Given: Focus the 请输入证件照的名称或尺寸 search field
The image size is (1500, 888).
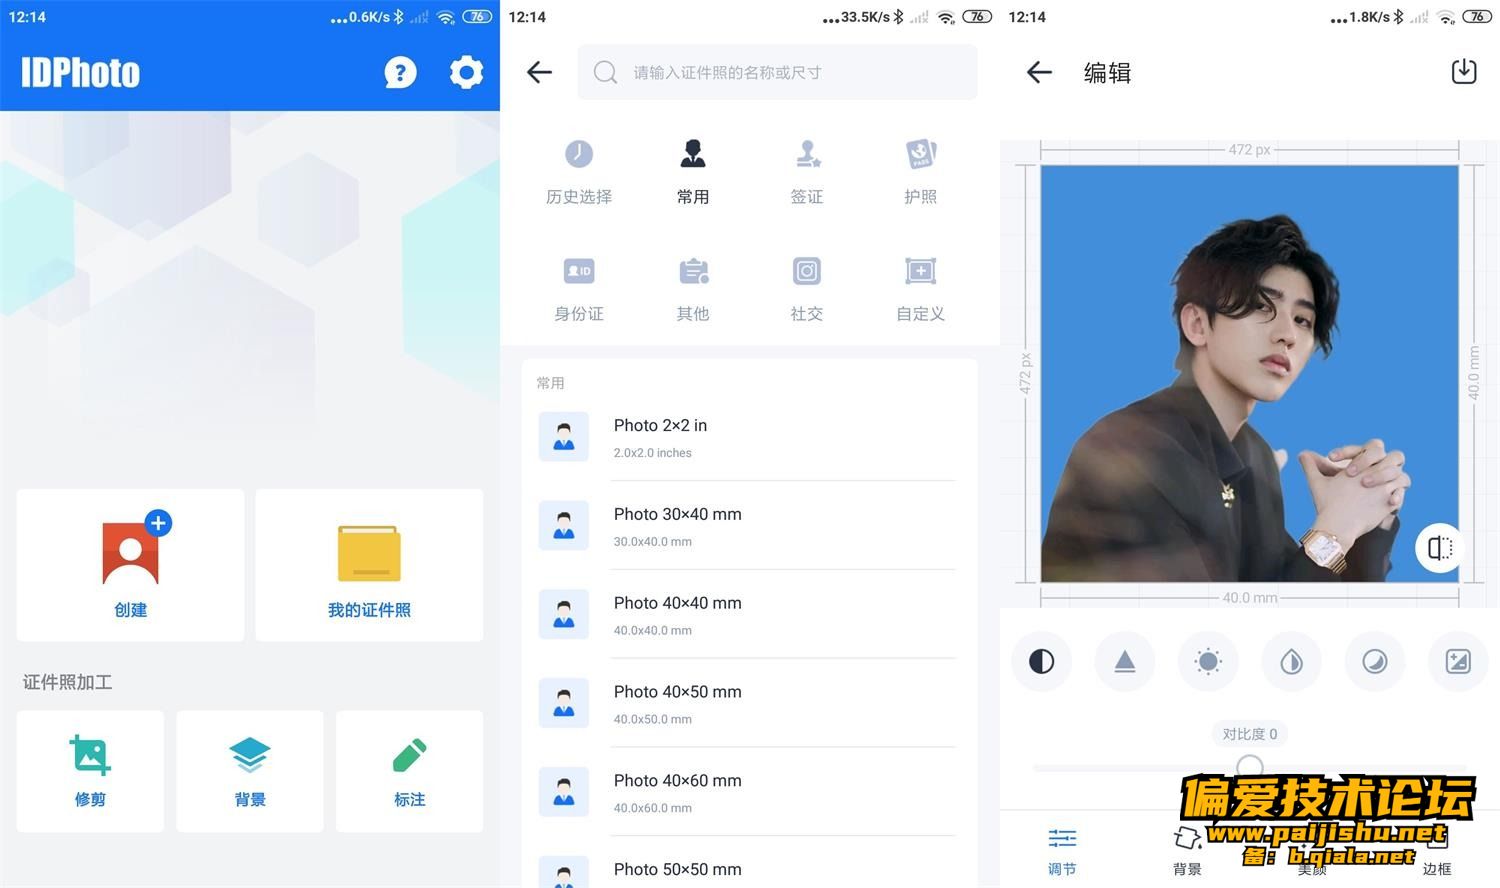Looking at the screenshot, I should coord(777,72).
